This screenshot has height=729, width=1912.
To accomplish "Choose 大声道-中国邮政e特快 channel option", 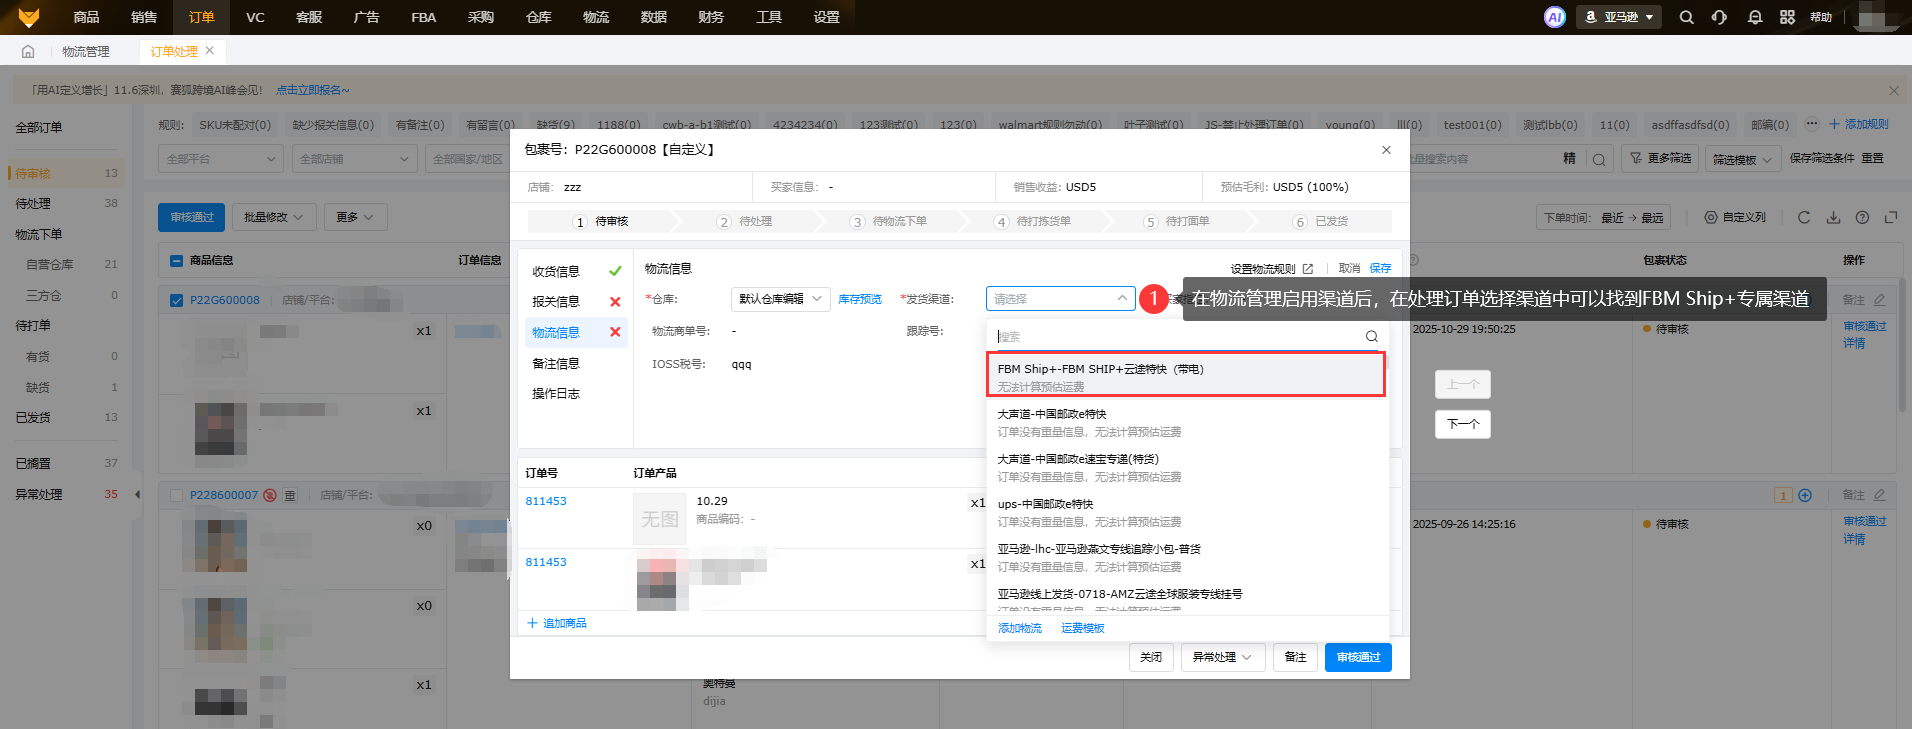I will (1187, 422).
